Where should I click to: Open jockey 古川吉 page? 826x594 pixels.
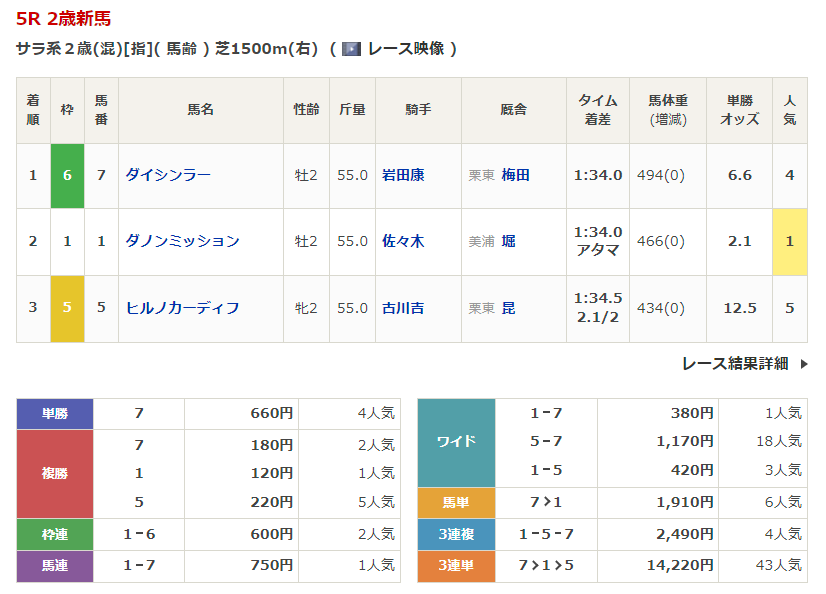(x=403, y=308)
